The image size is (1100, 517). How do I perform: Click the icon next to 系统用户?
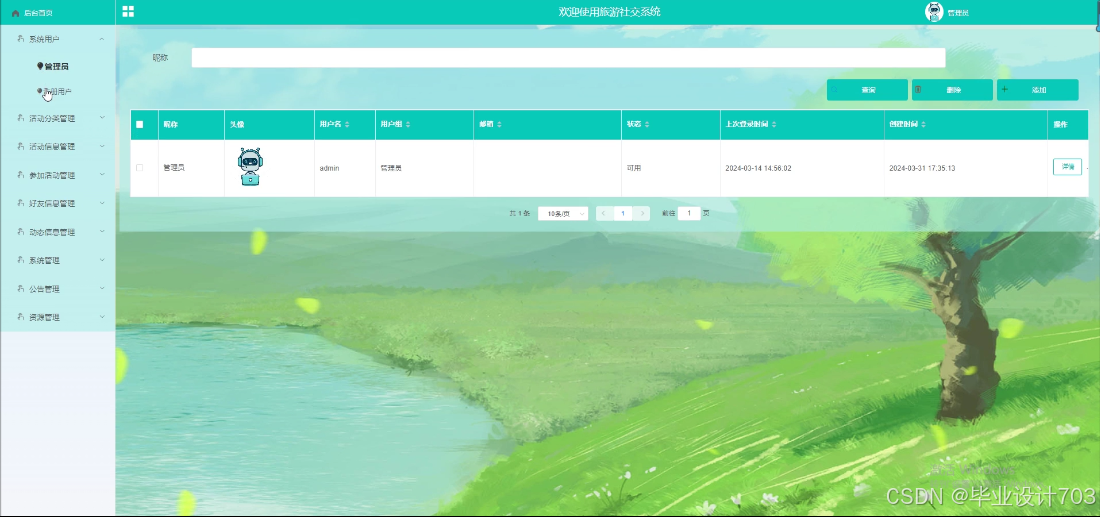[x=21, y=39]
